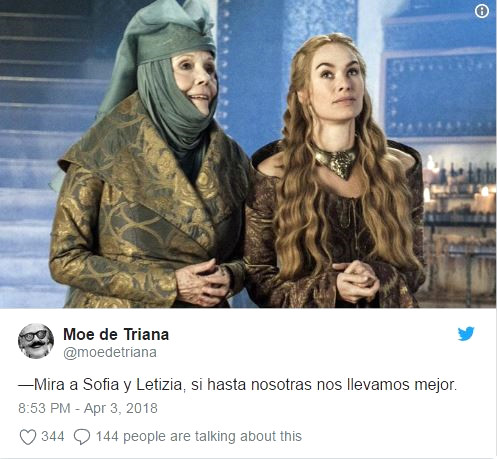Click the Apr 3, 2018 date
Viewport: 498px width, 459px height.
click(x=121, y=408)
